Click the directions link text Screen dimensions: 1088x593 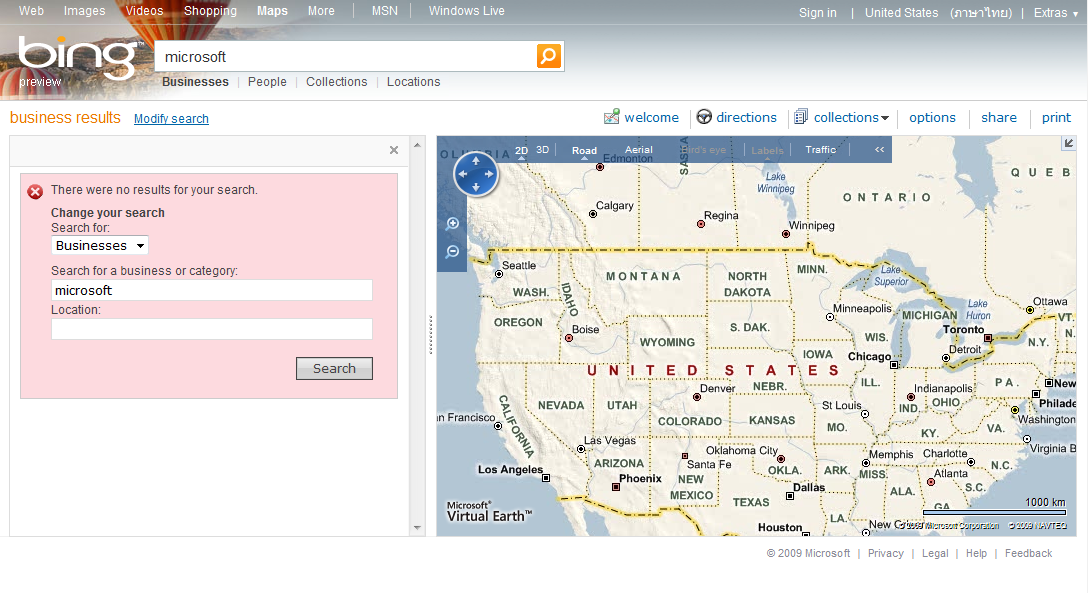click(x=747, y=118)
